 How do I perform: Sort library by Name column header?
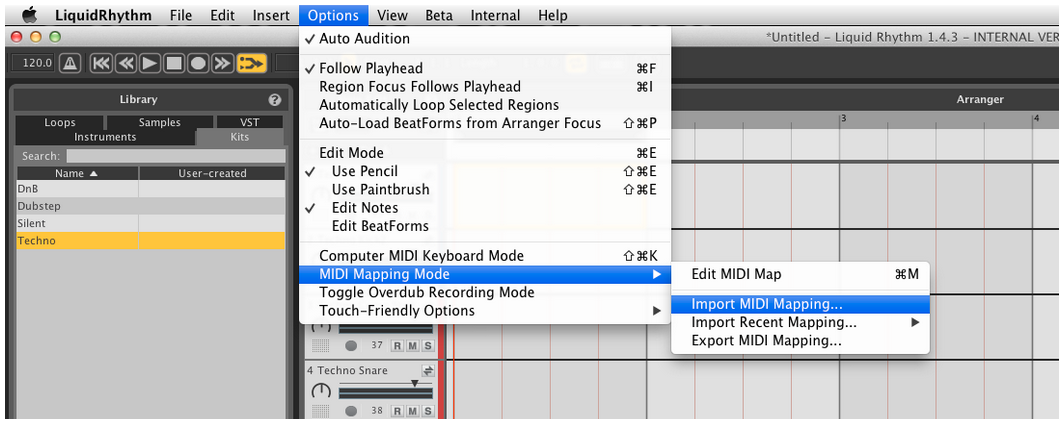click(77, 174)
